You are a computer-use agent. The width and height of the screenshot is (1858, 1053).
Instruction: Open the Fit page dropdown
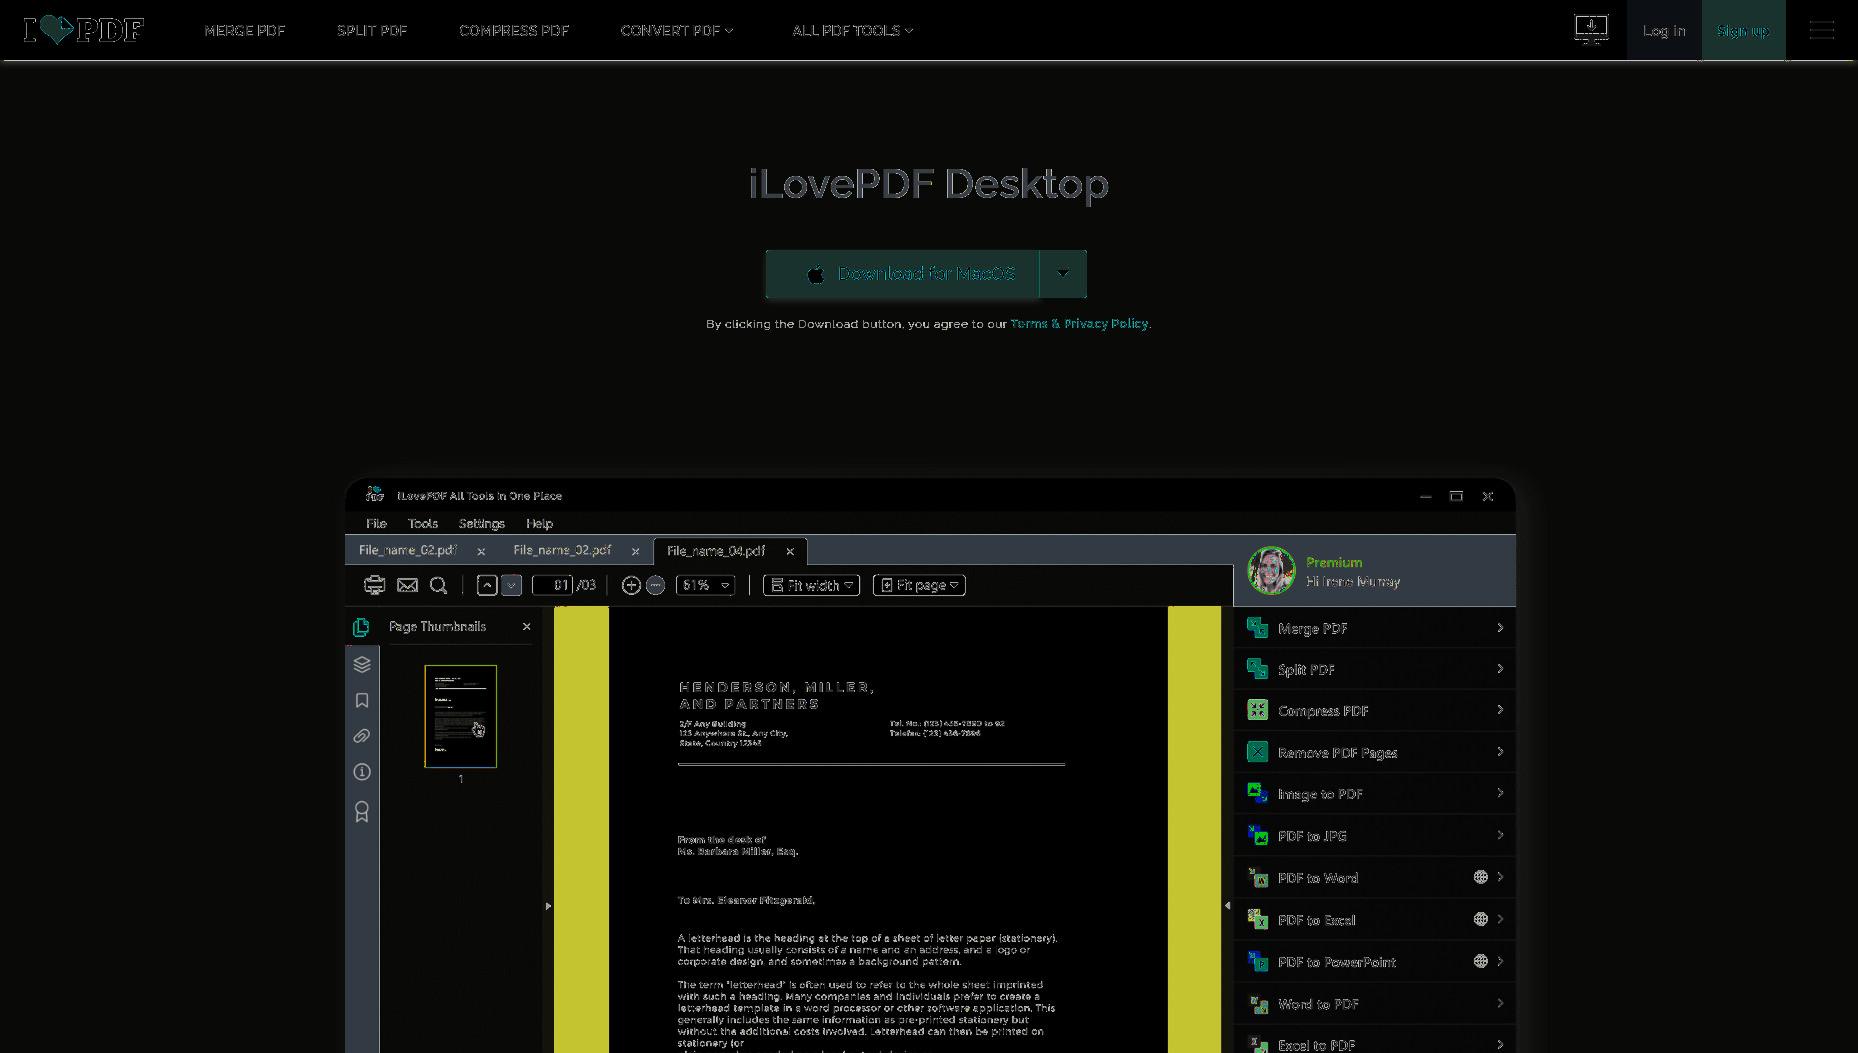pyautogui.click(x=919, y=585)
